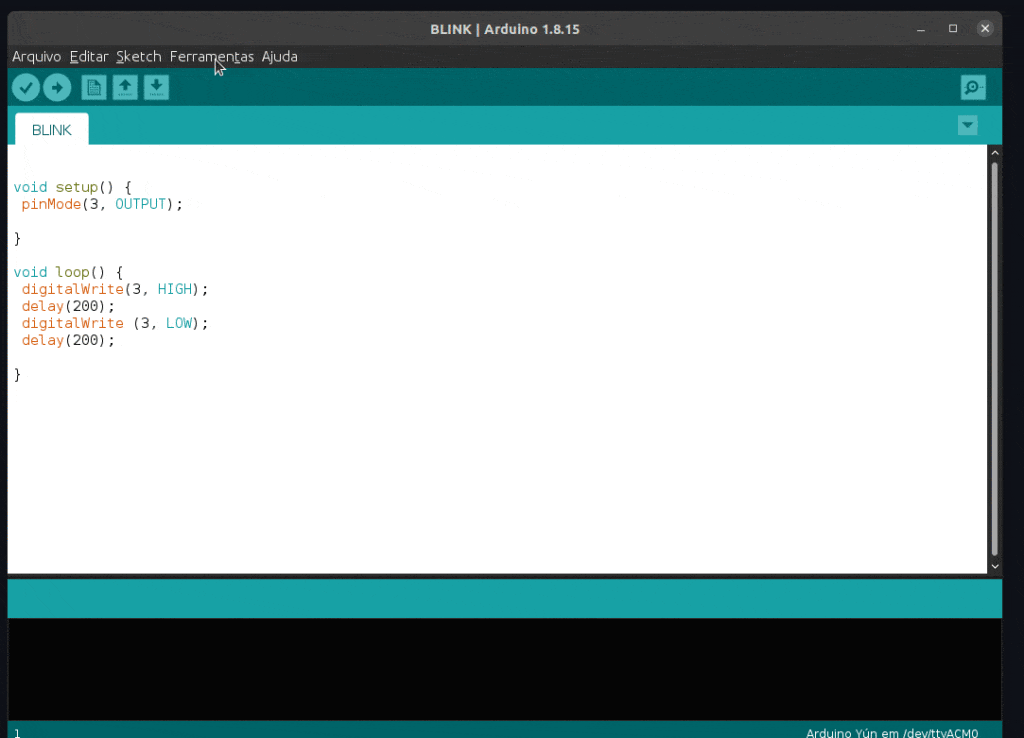The height and width of the screenshot is (738, 1024).
Task: Click the vertical scrollbar thumb
Action: (x=994, y=360)
